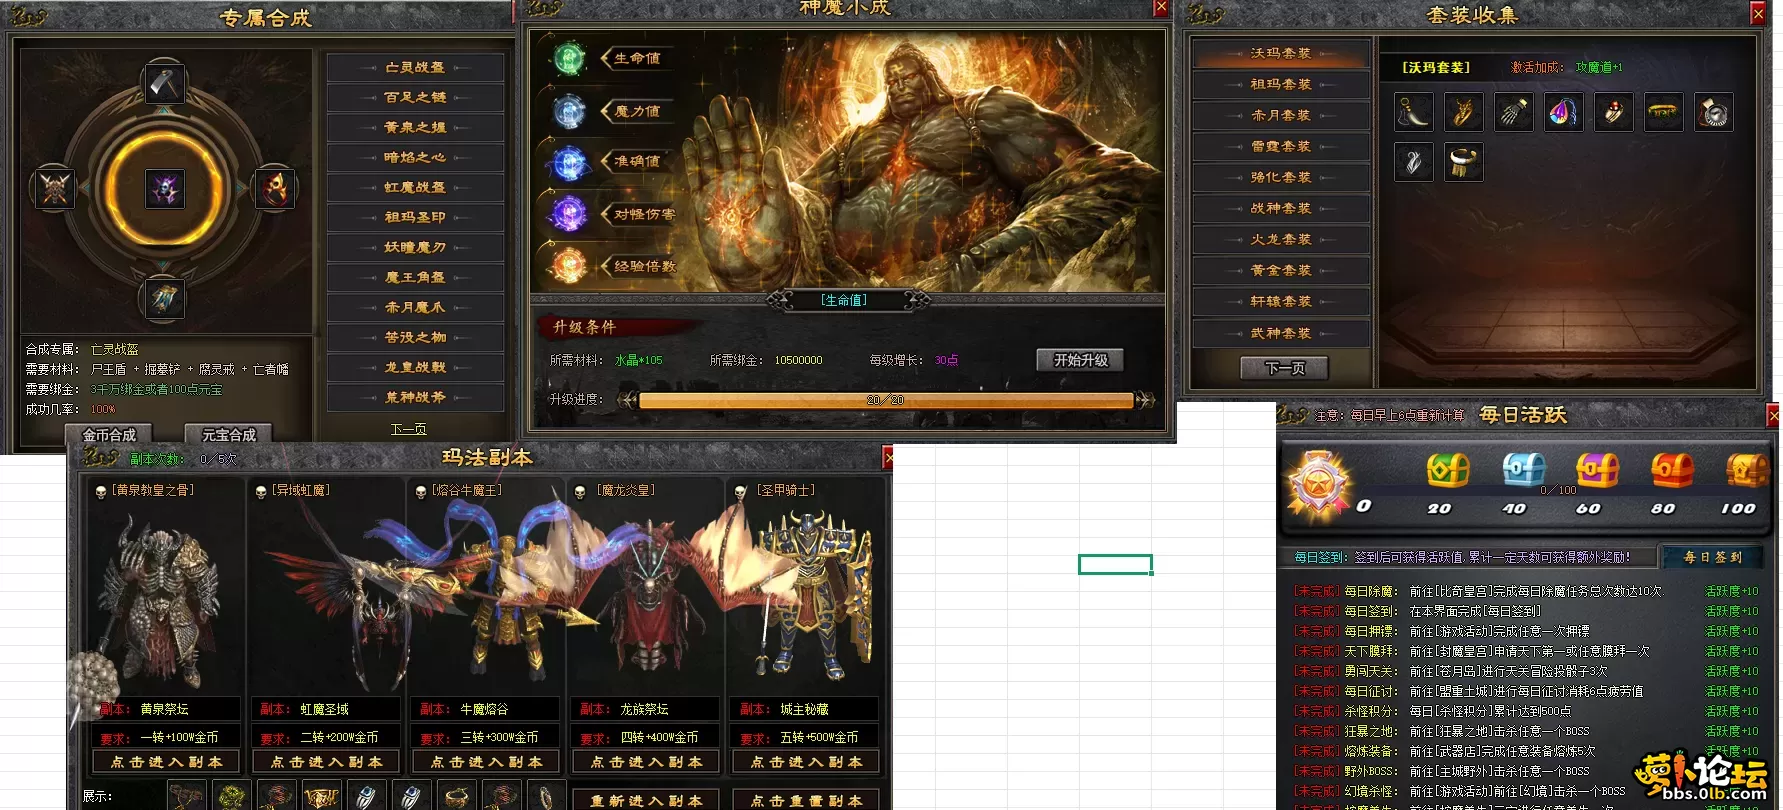Click the shovel material slot in 专属合成
1783x810 pixels.
165,84
